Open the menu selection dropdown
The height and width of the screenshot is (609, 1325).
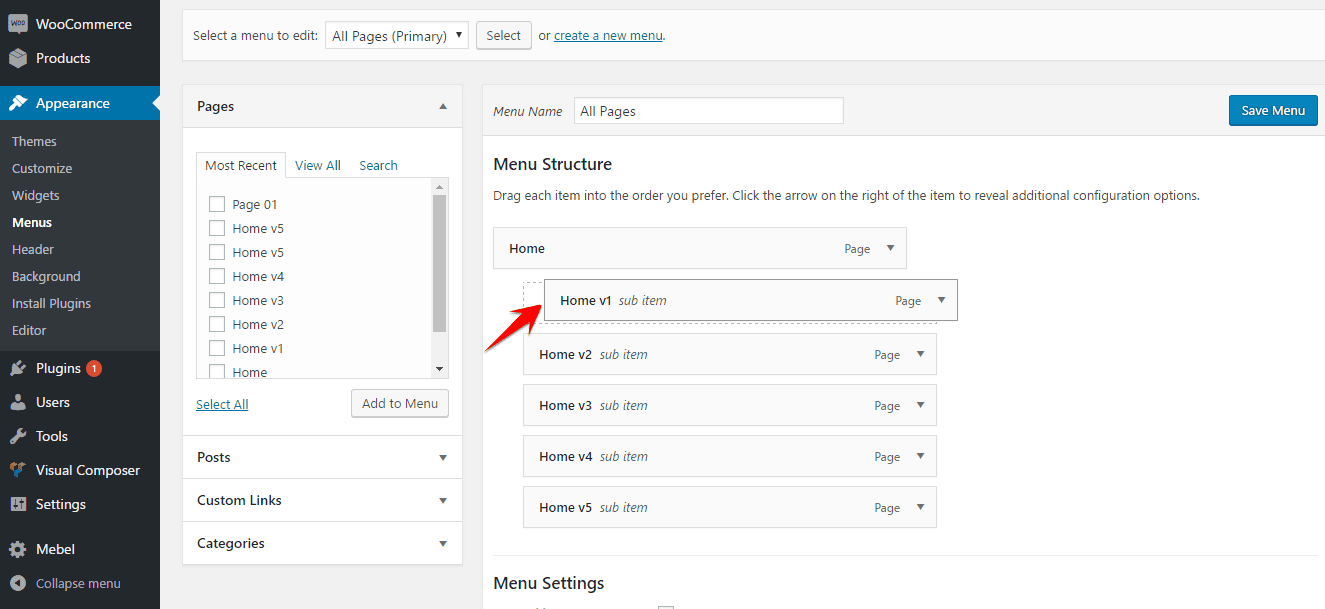coord(396,34)
